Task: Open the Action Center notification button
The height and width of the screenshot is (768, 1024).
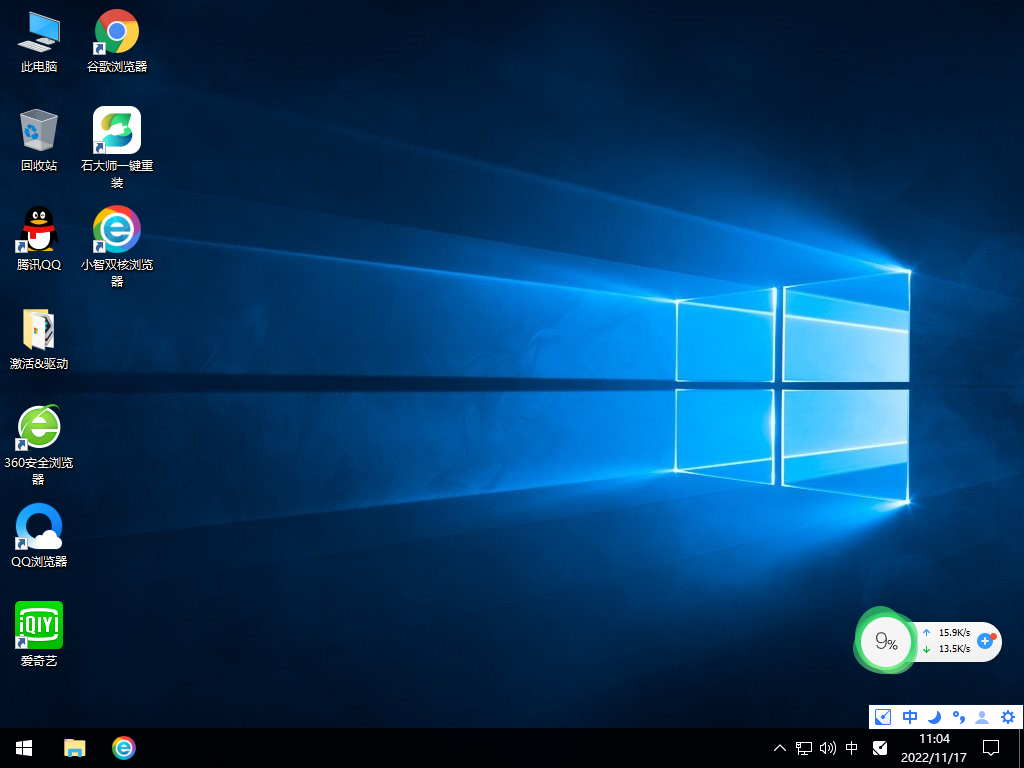Action: pyautogui.click(x=990, y=748)
